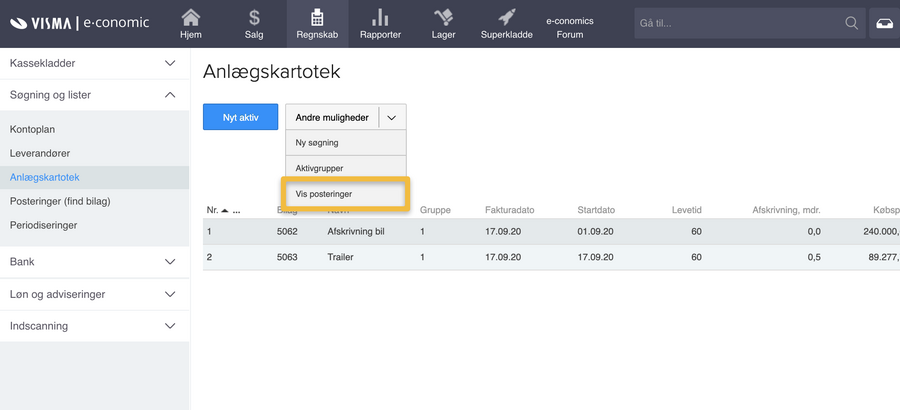Click the Nyt aktiv button

click(240, 117)
